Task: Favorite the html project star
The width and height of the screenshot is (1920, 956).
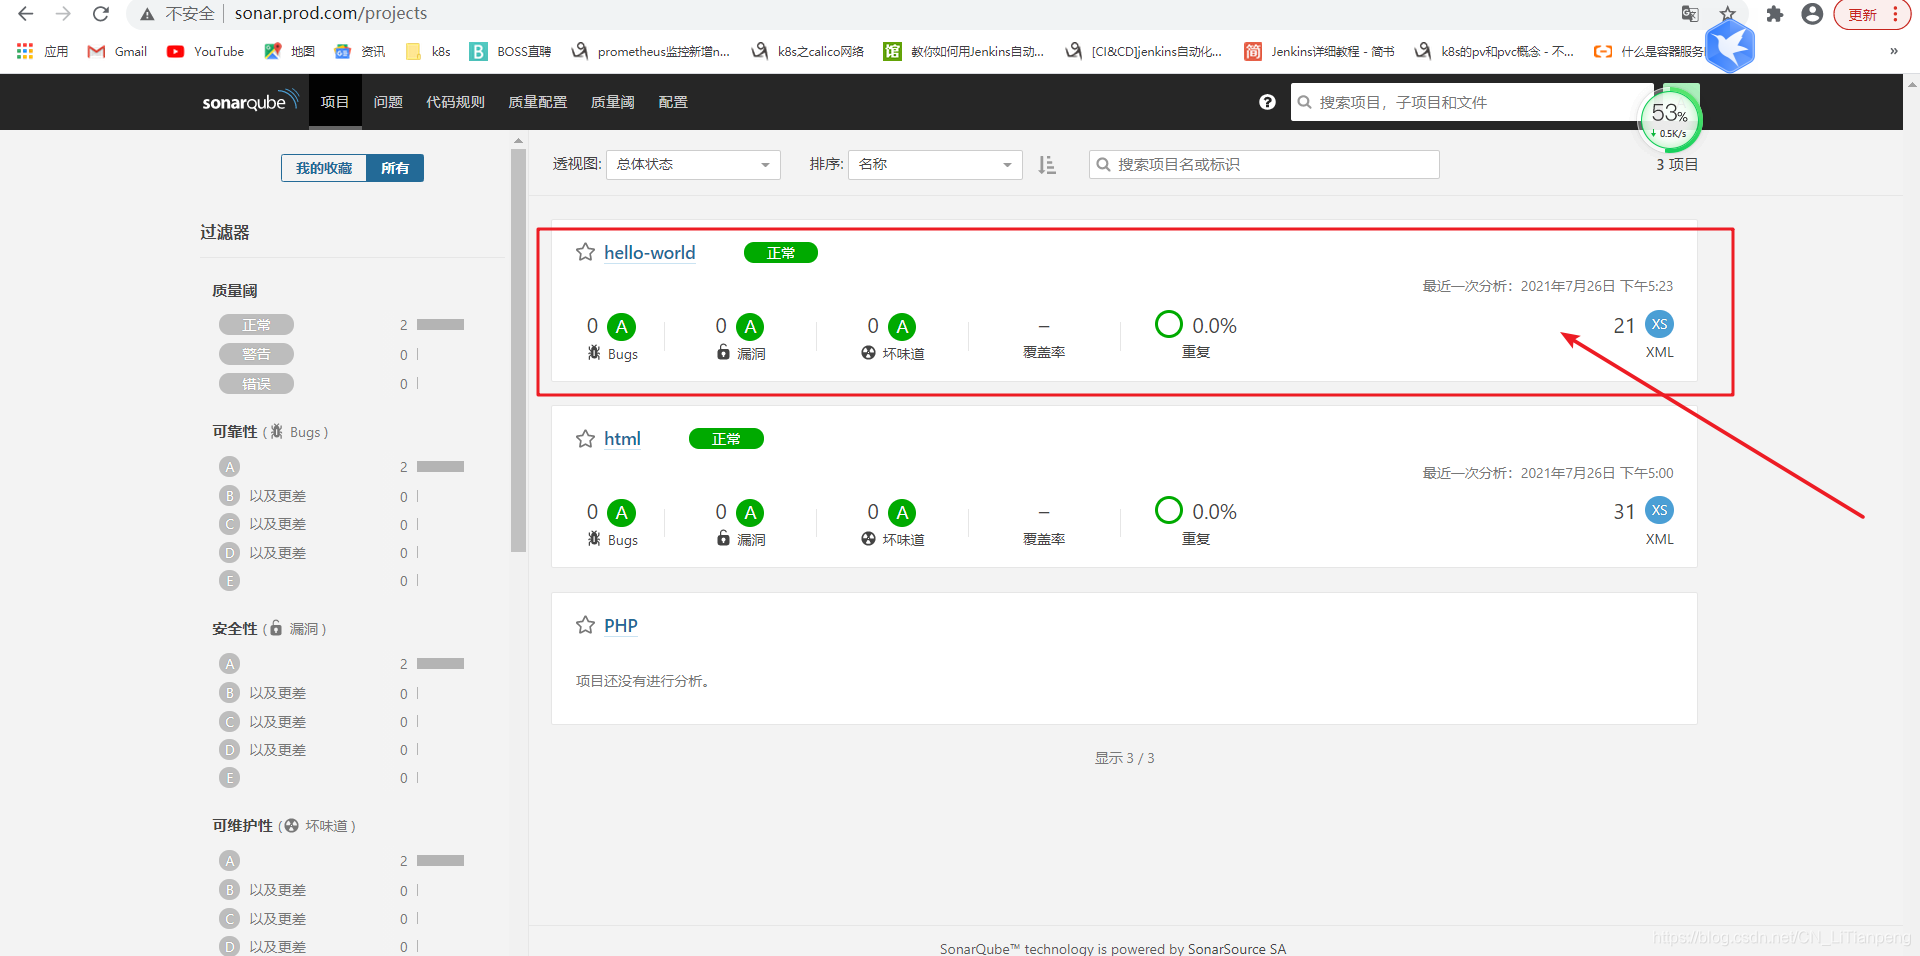Action: click(585, 438)
